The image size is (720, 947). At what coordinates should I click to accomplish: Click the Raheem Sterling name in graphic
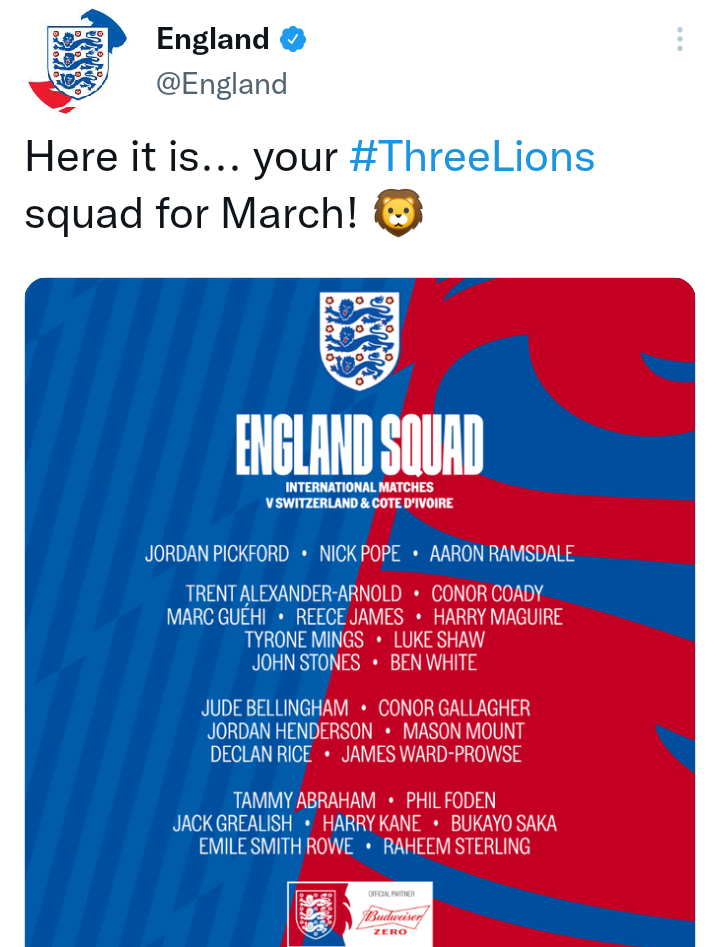click(457, 847)
